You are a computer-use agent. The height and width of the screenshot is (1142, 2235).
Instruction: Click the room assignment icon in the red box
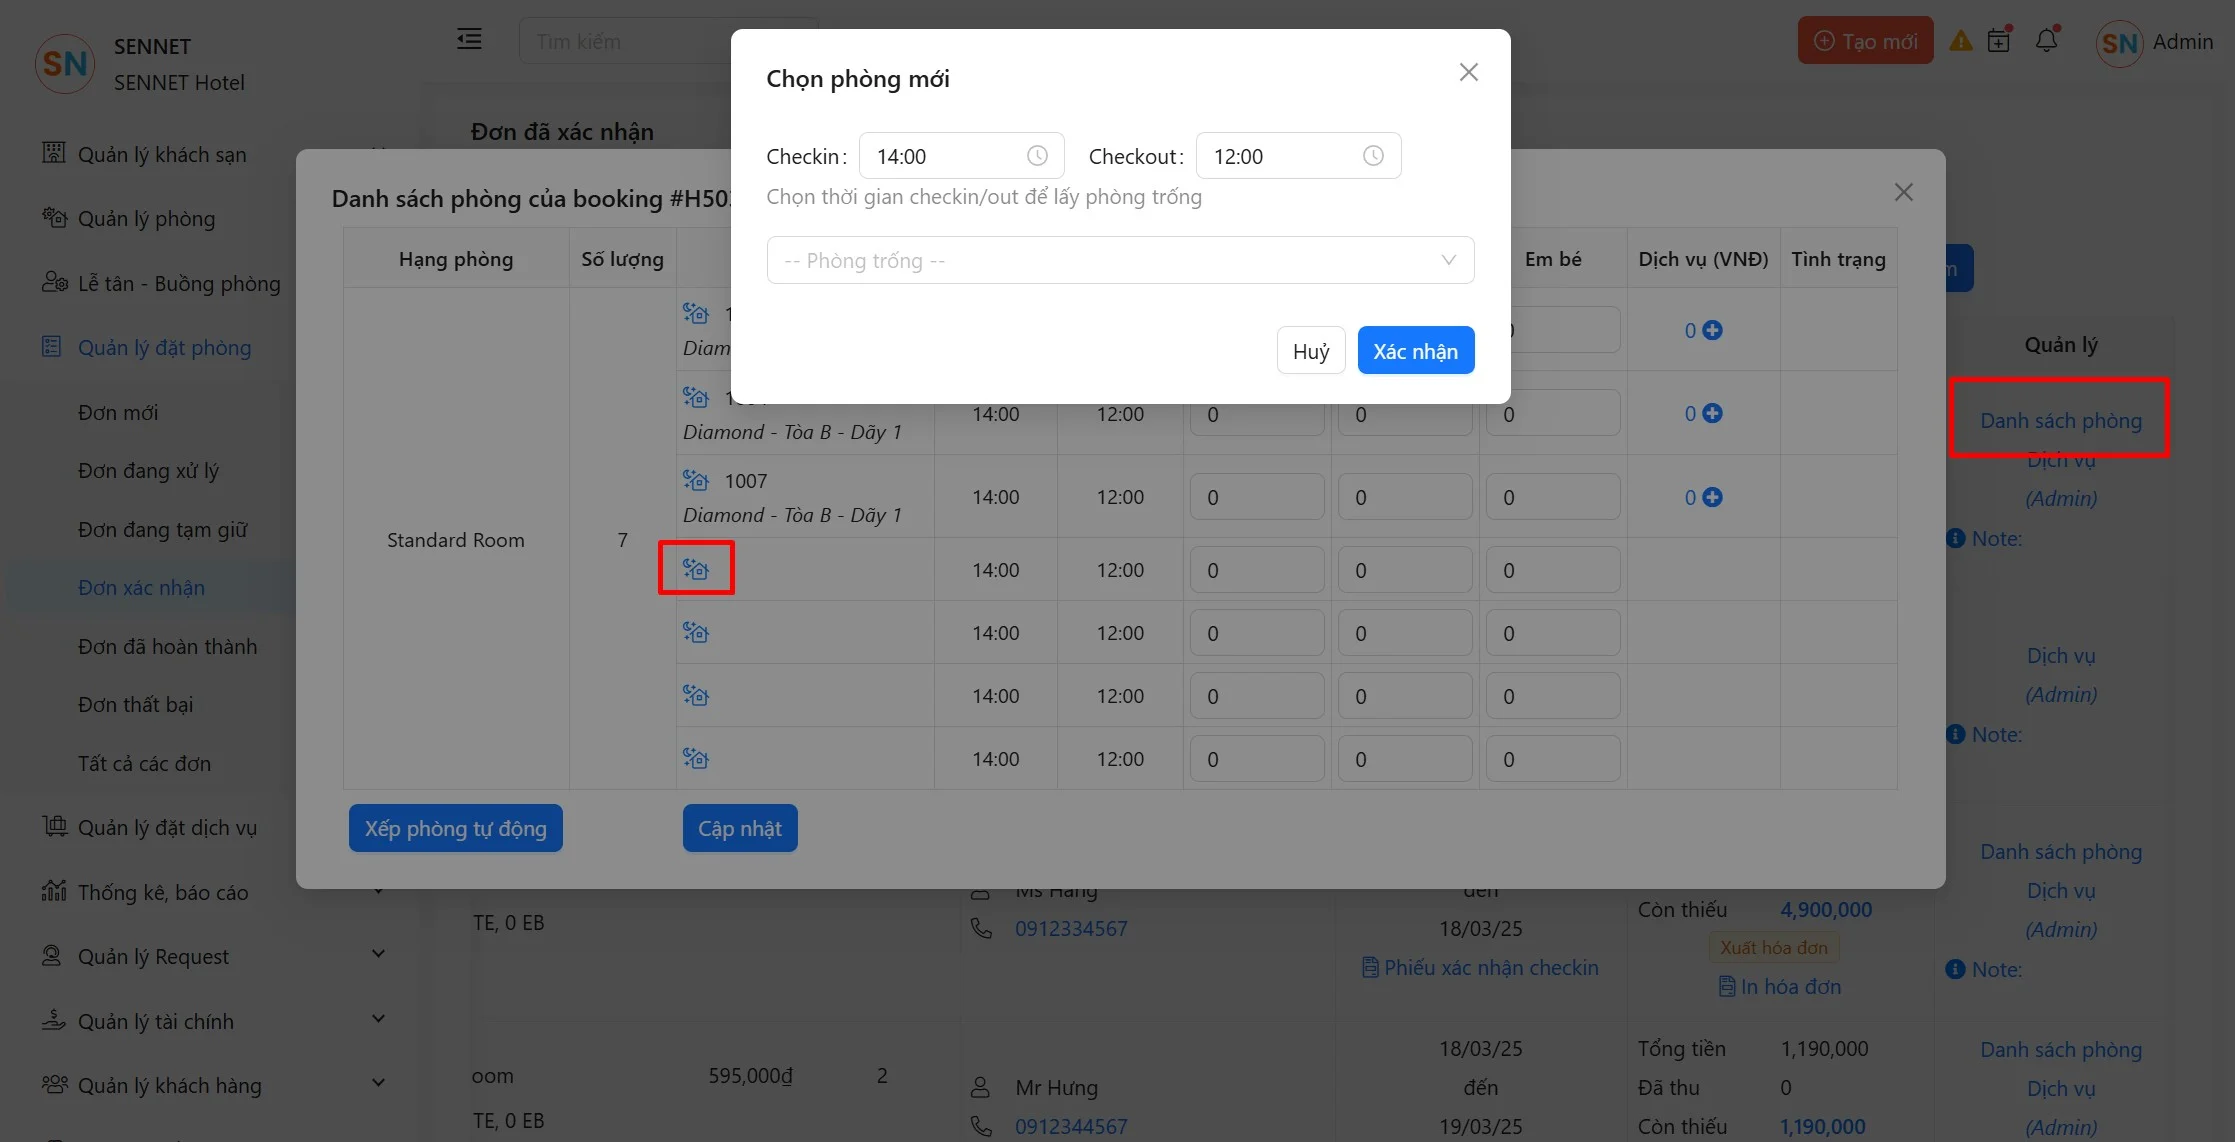[696, 569]
